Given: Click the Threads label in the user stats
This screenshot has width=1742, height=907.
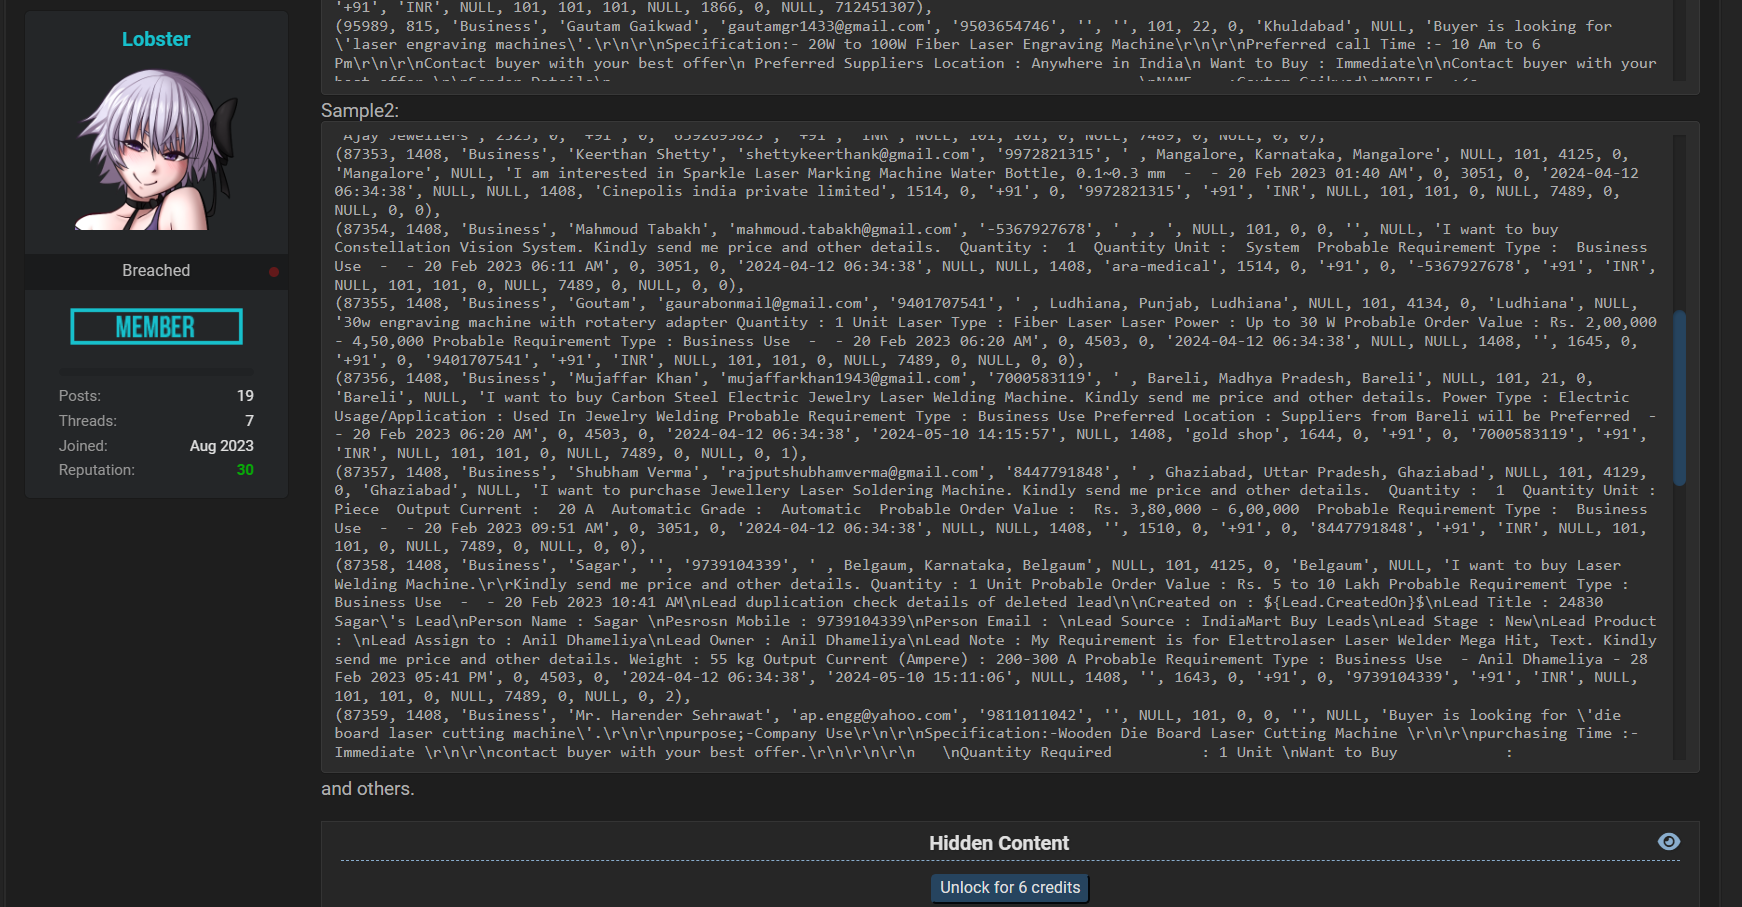Looking at the screenshot, I should 87,421.
